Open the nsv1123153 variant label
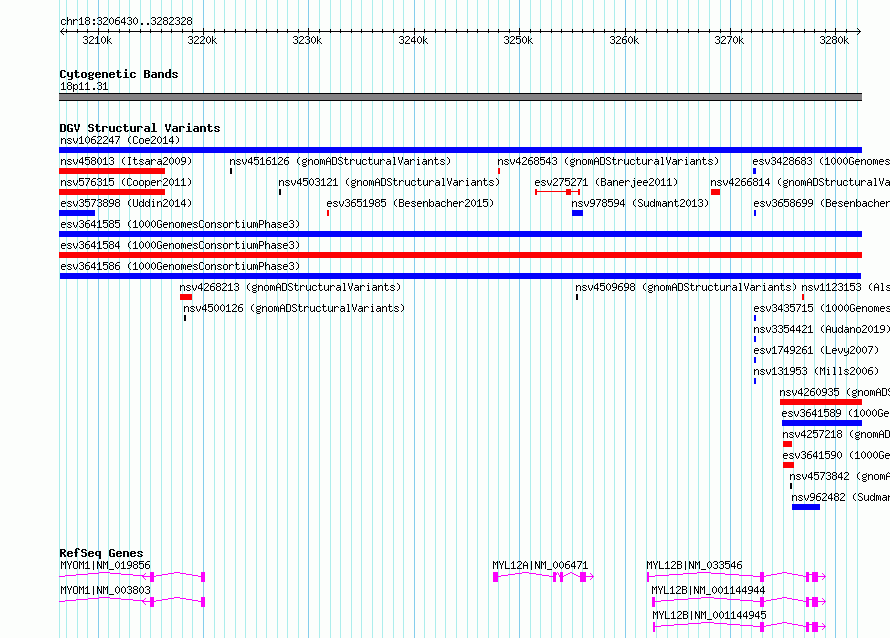This screenshot has height=638, width=890. (845, 287)
